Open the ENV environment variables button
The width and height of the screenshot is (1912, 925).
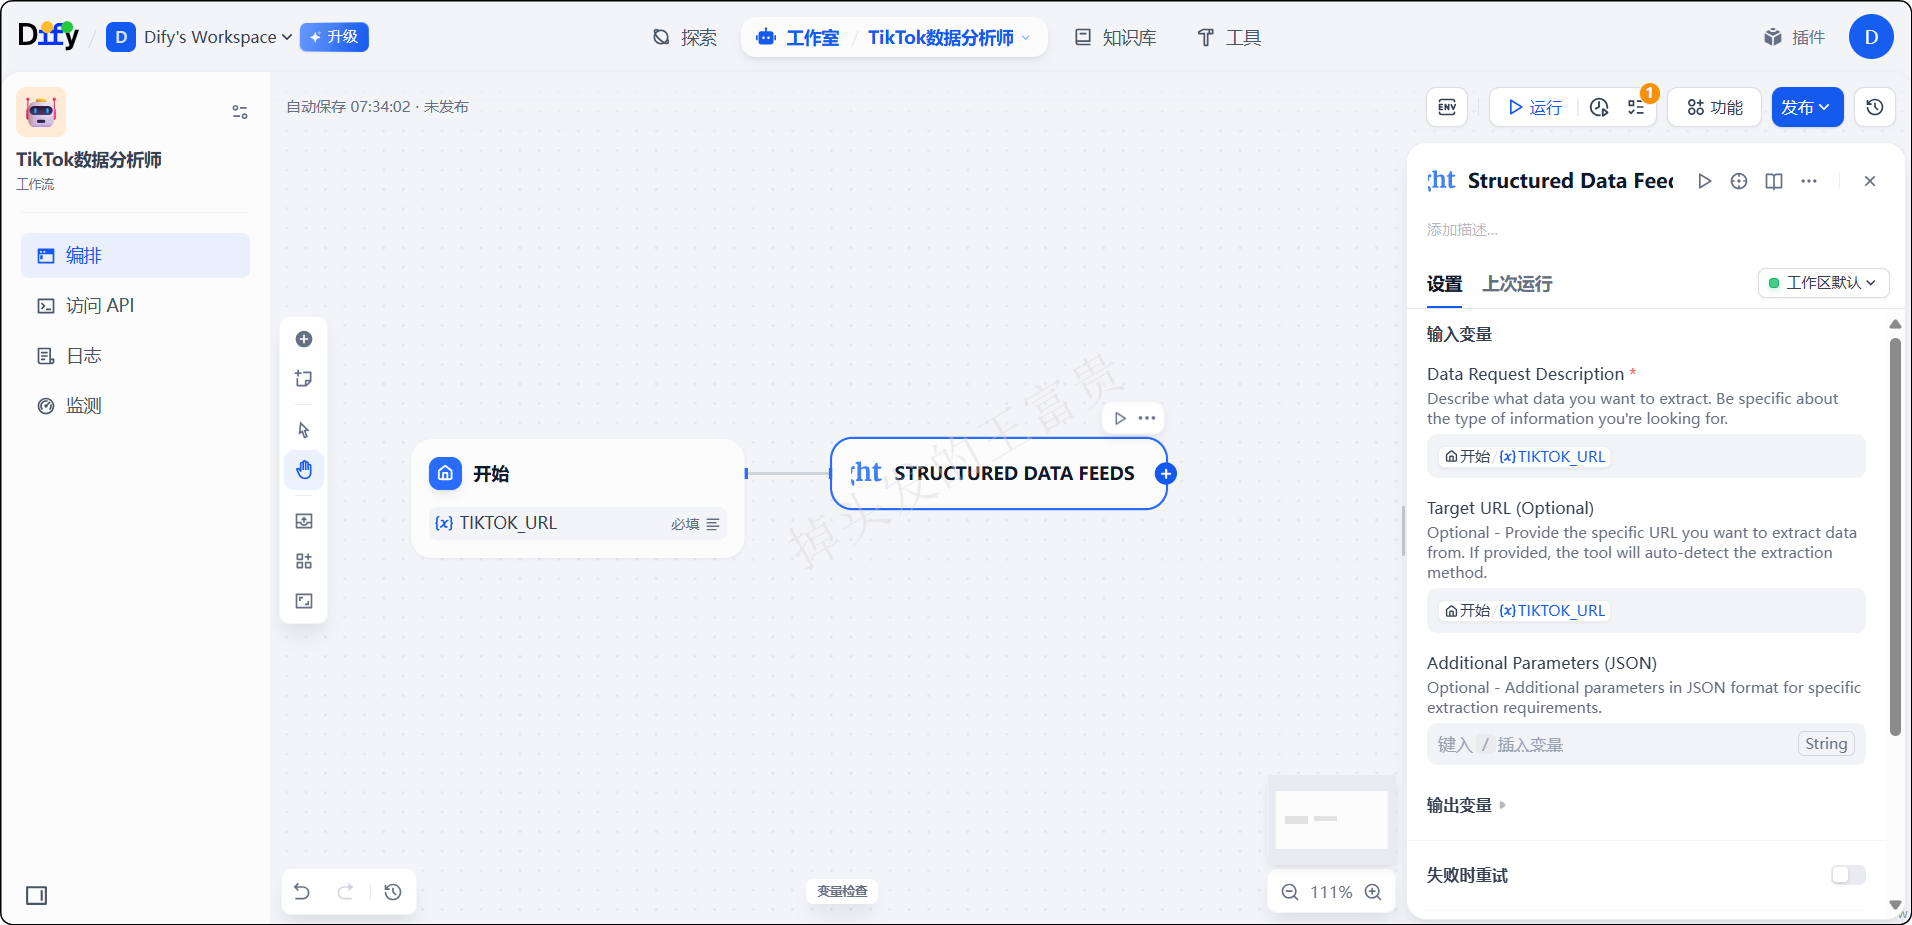tap(1447, 107)
